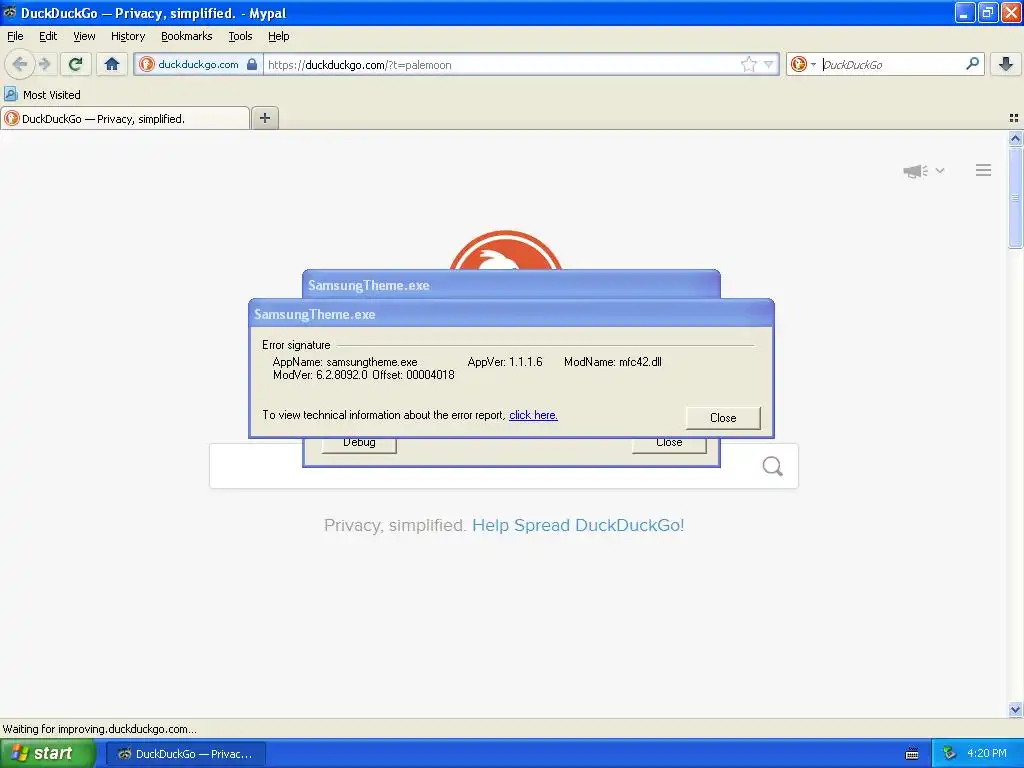The height and width of the screenshot is (768, 1024).
Task: Click the Mypal raccoon title bar icon
Action: coord(9,12)
